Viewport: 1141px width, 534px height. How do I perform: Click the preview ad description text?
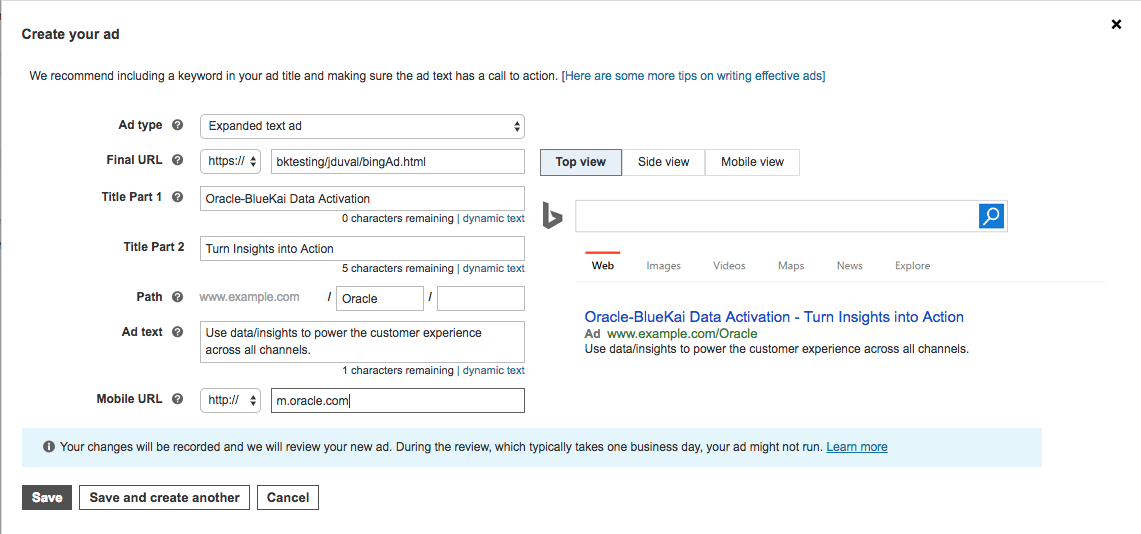tap(776, 349)
